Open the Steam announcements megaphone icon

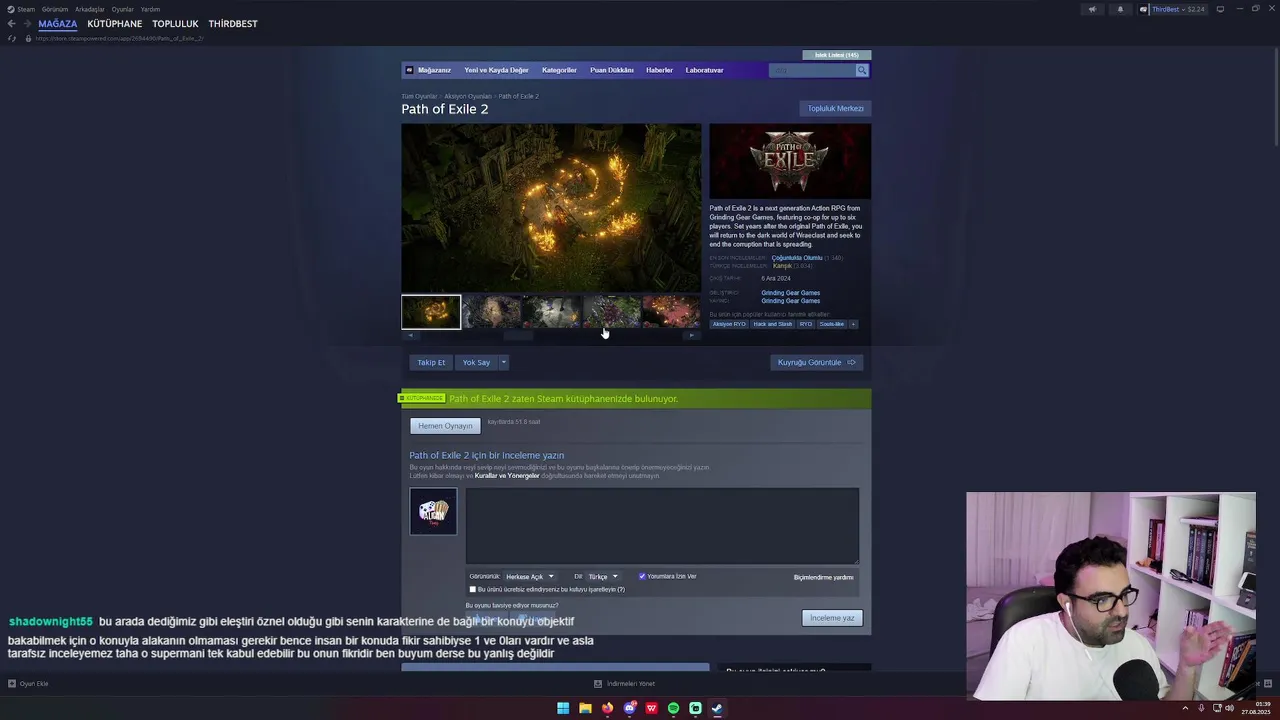(1092, 9)
